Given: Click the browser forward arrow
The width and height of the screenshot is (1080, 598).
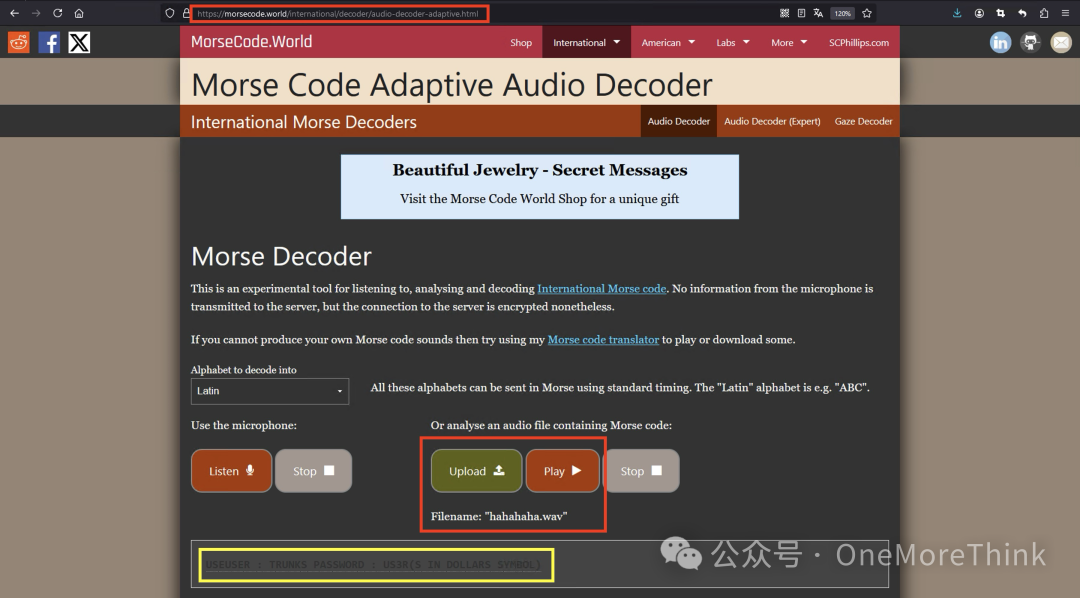Looking at the screenshot, I should [36, 13].
